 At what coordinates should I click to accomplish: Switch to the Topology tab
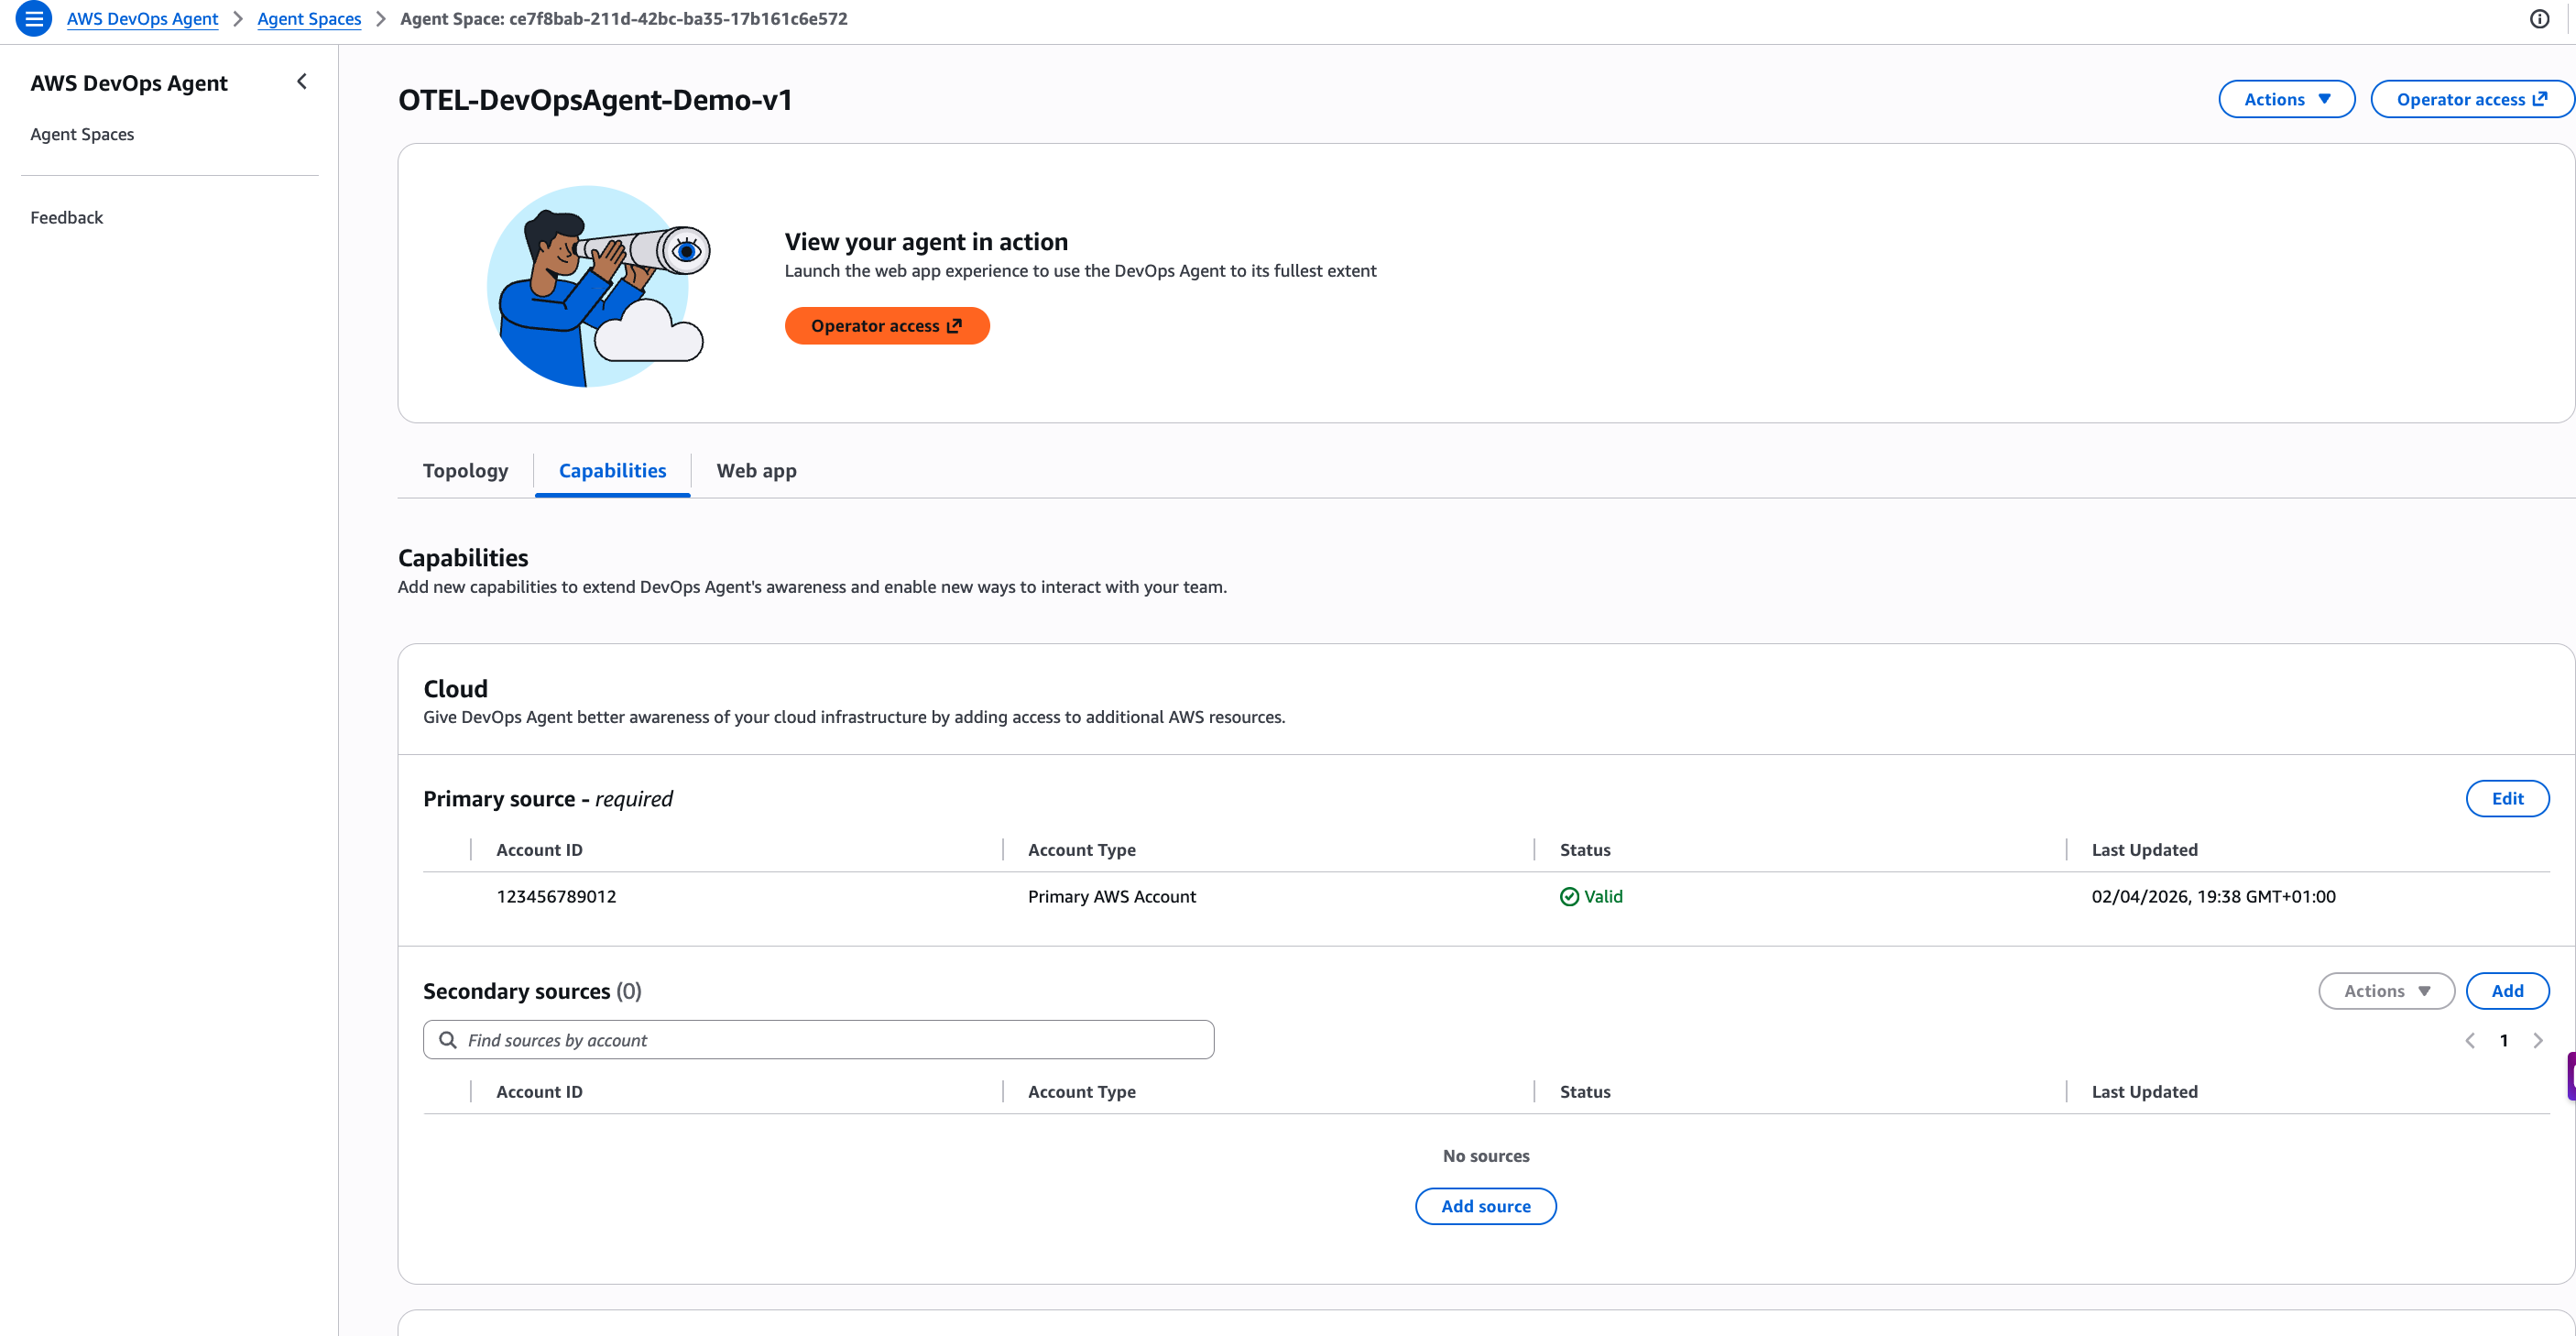(464, 470)
